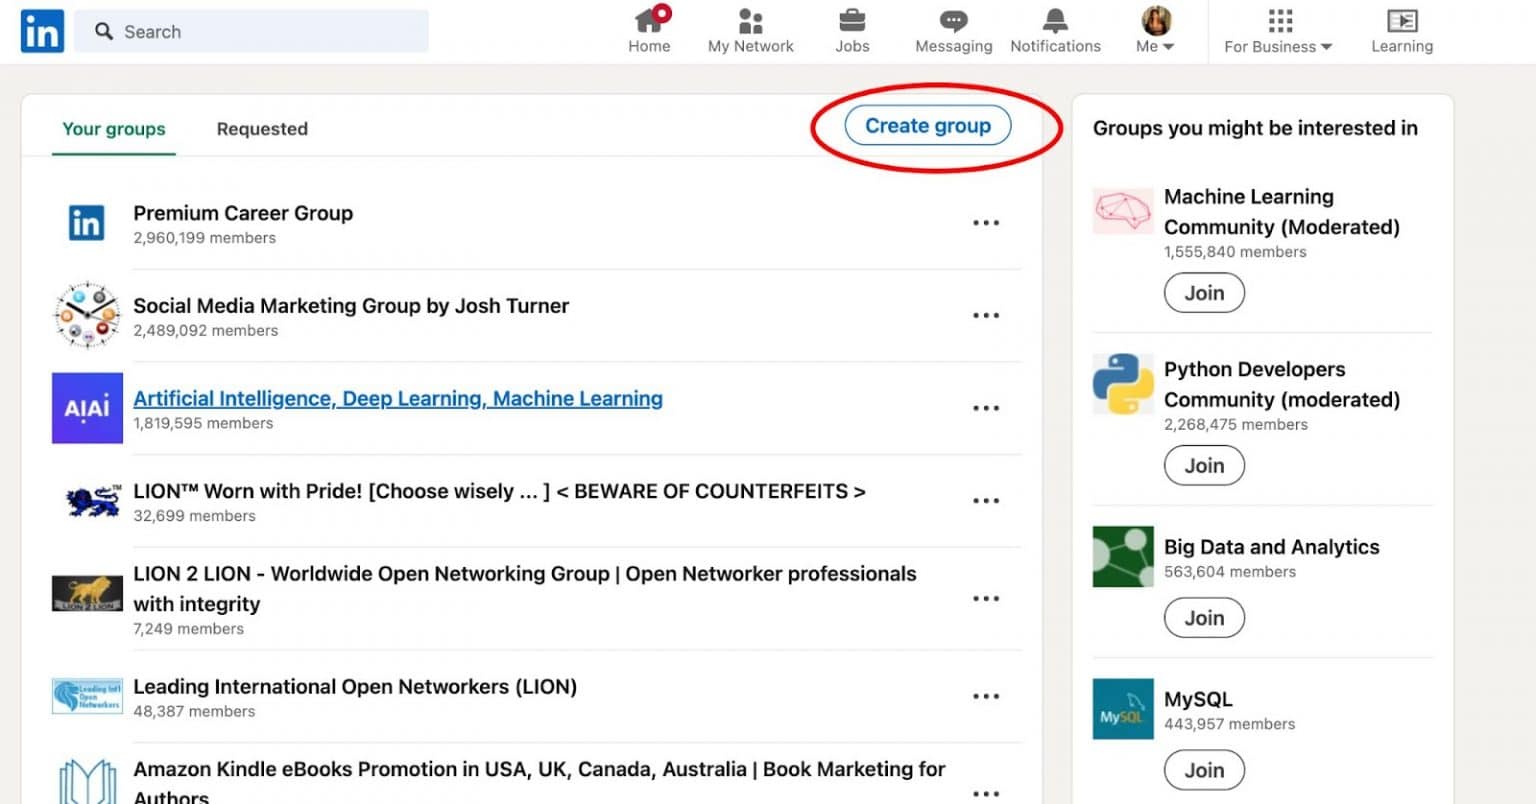
Task: Select the My Network icon
Action: click(750, 22)
